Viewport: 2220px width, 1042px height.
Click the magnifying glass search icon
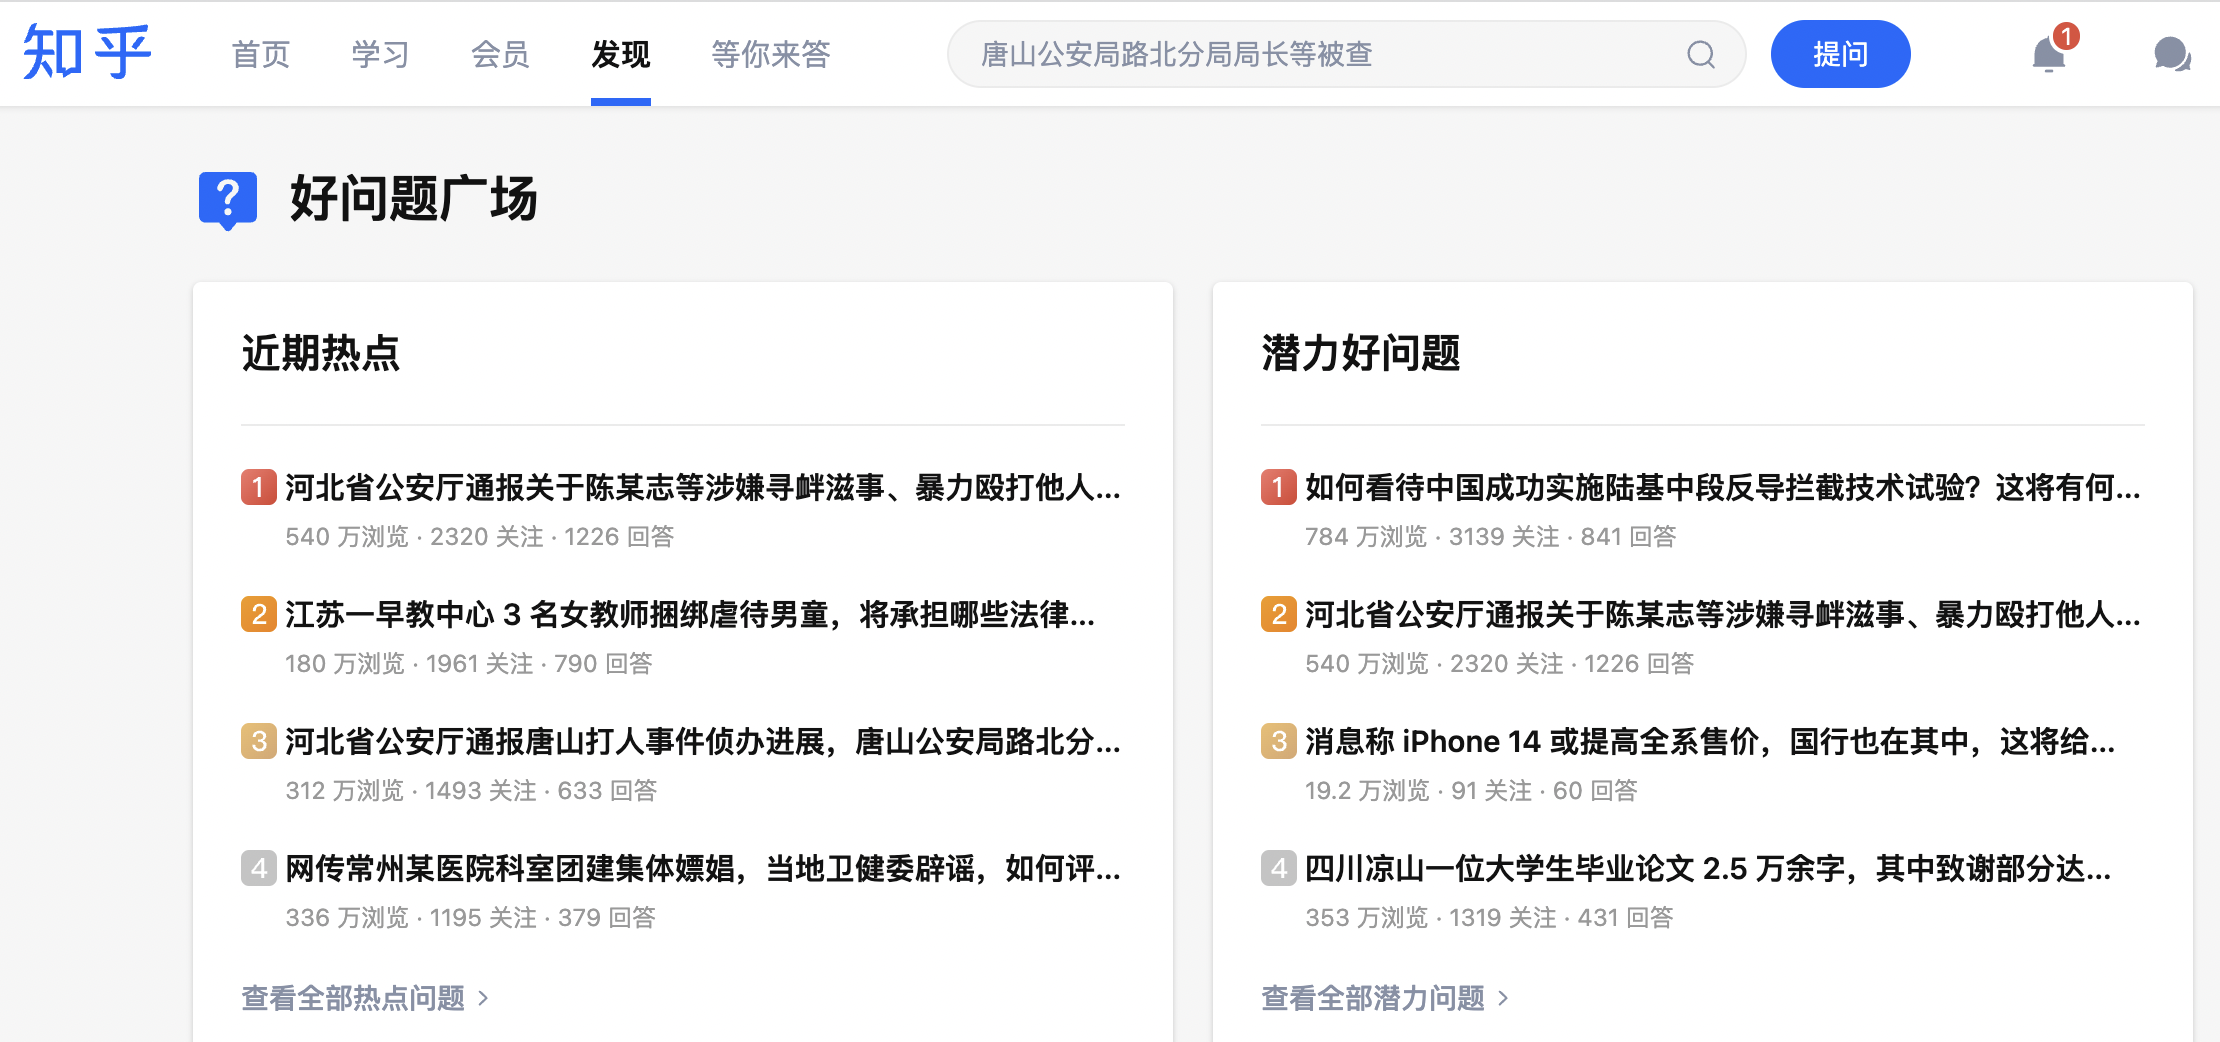tap(1700, 54)
